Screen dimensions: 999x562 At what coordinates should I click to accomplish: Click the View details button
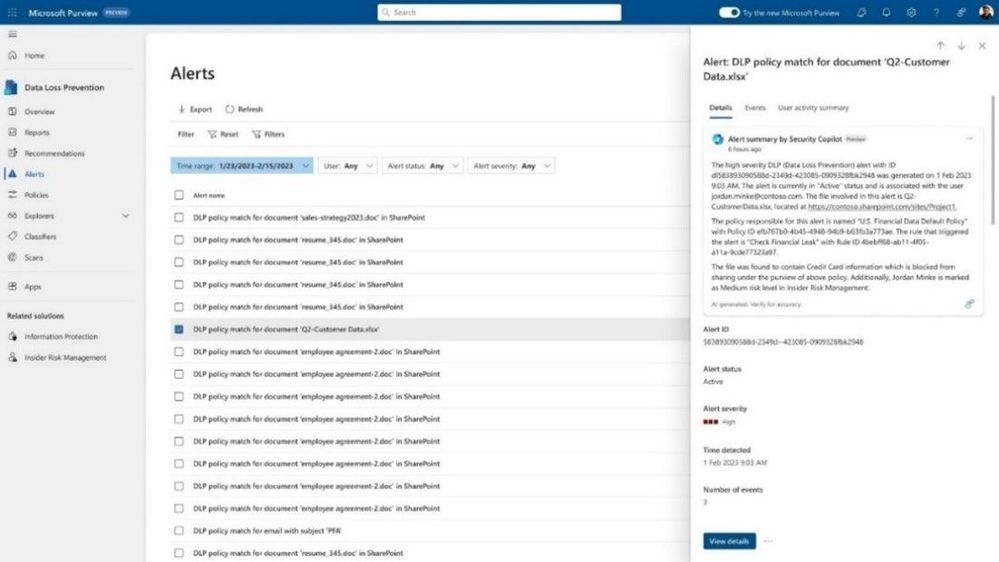[x=729, y=541]
